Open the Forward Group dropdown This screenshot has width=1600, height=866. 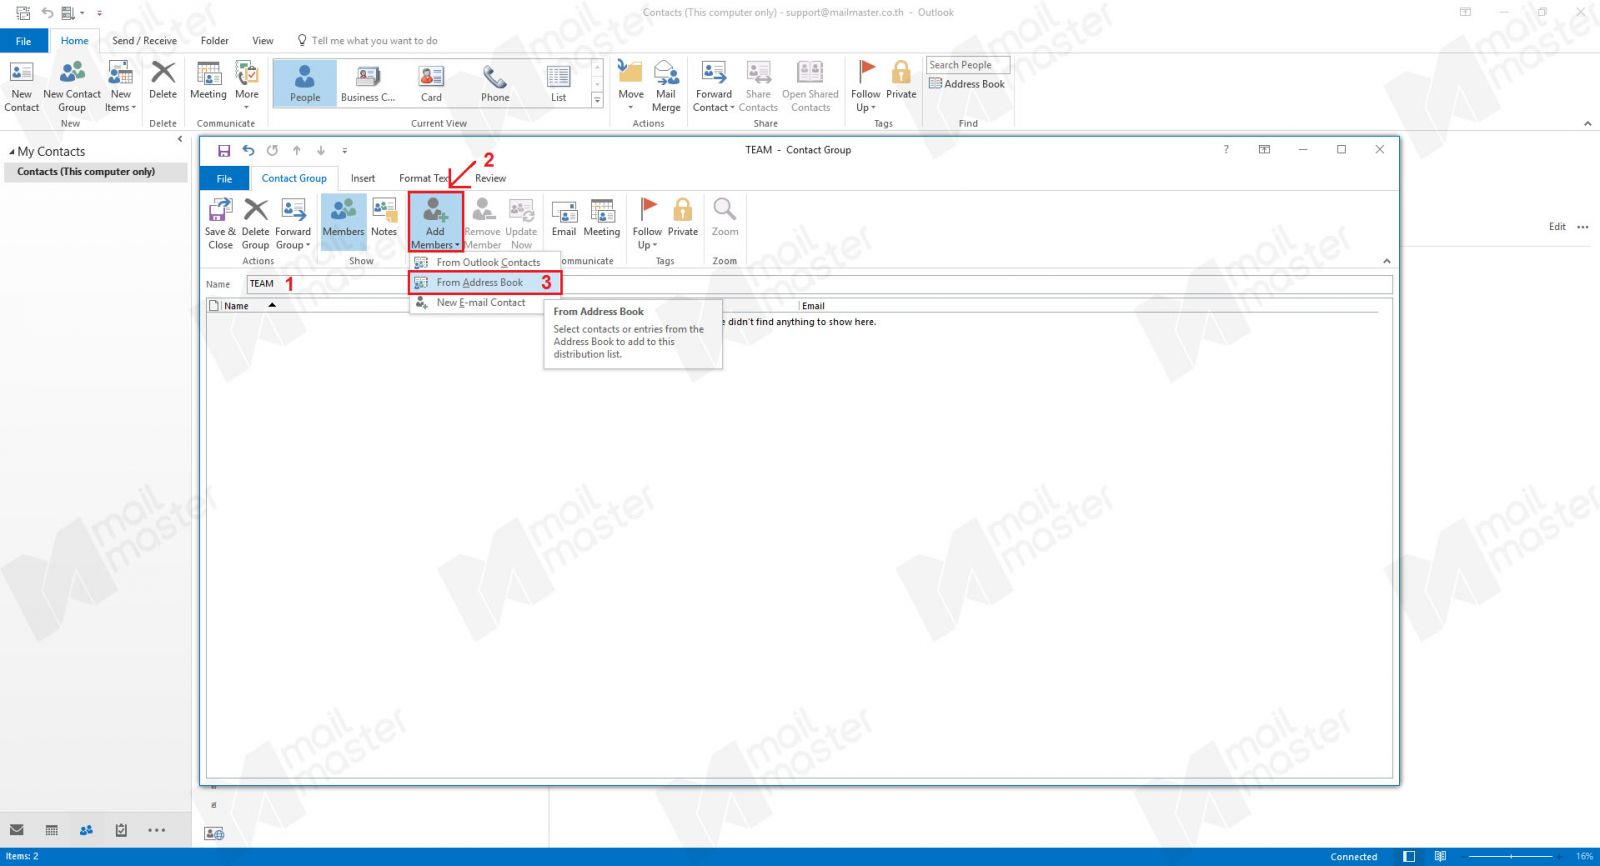[293, 223]
